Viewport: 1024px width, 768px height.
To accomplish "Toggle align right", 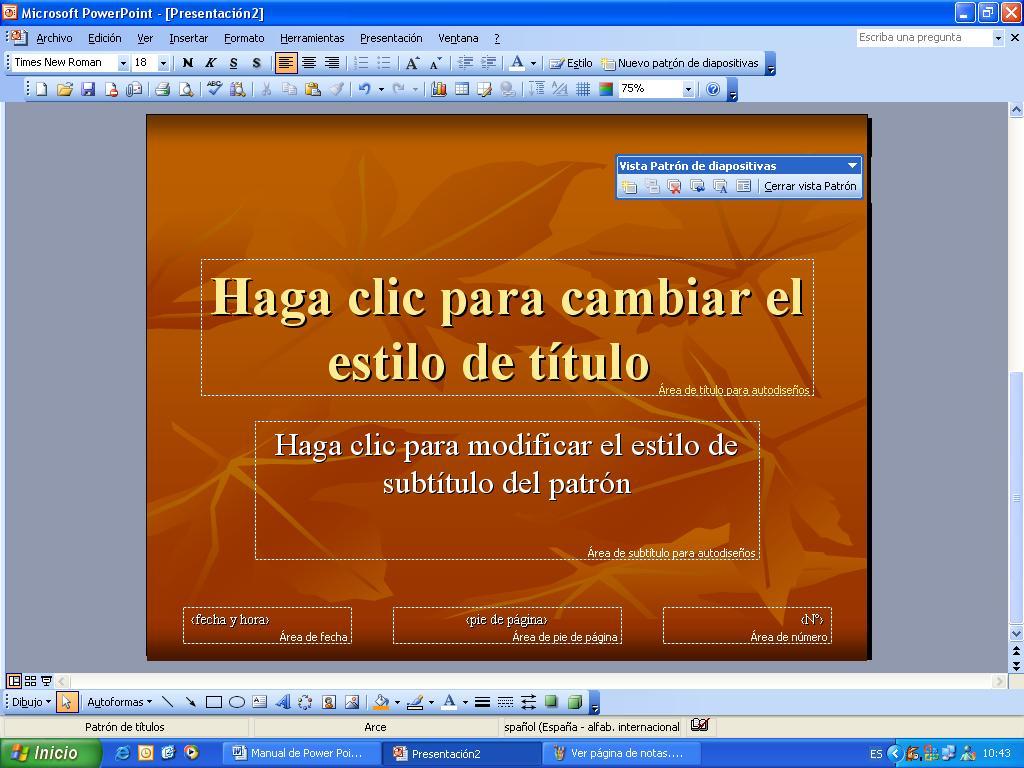I will [x=332, y=63].
